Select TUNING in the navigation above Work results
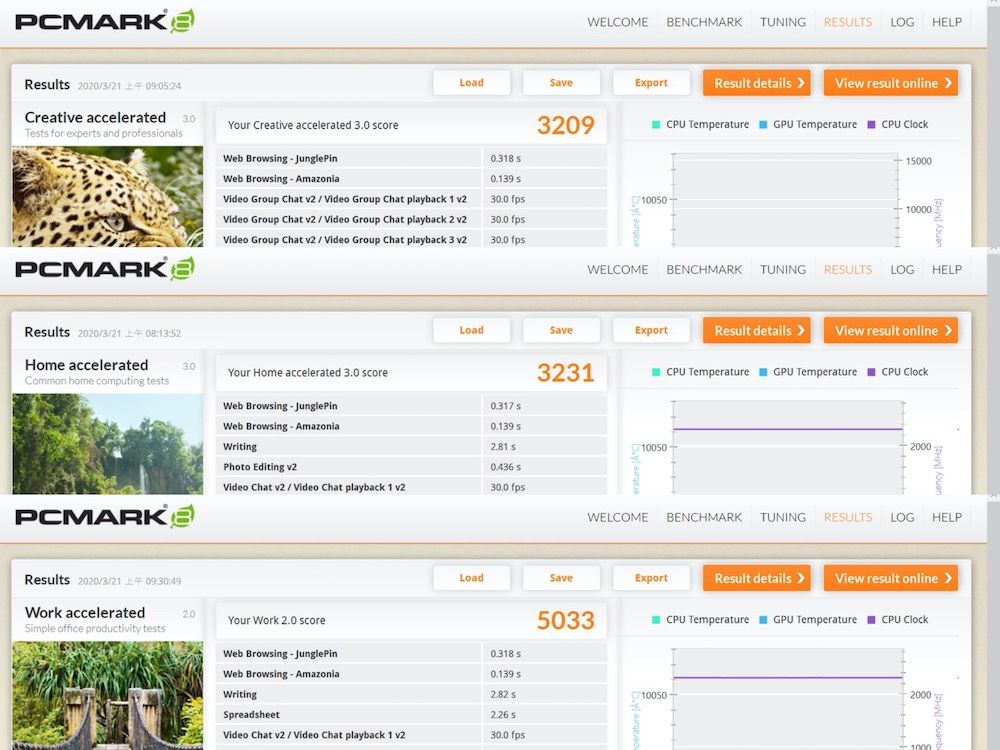The width and height of the screenshot is (1000, 750). tap(782, 517)
